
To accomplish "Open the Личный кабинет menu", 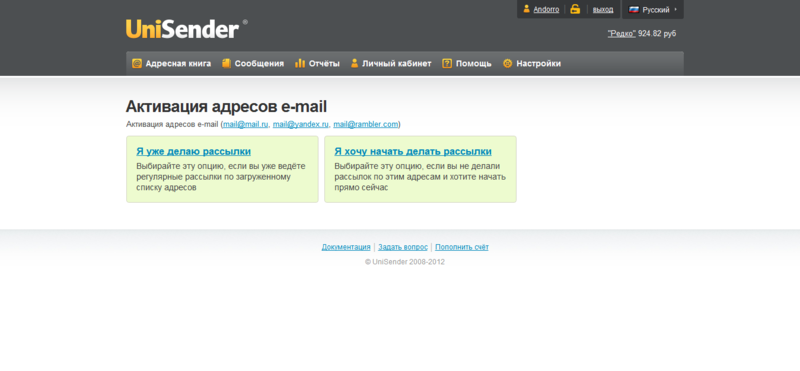I will pyautogui.click(x=396, y=63).
